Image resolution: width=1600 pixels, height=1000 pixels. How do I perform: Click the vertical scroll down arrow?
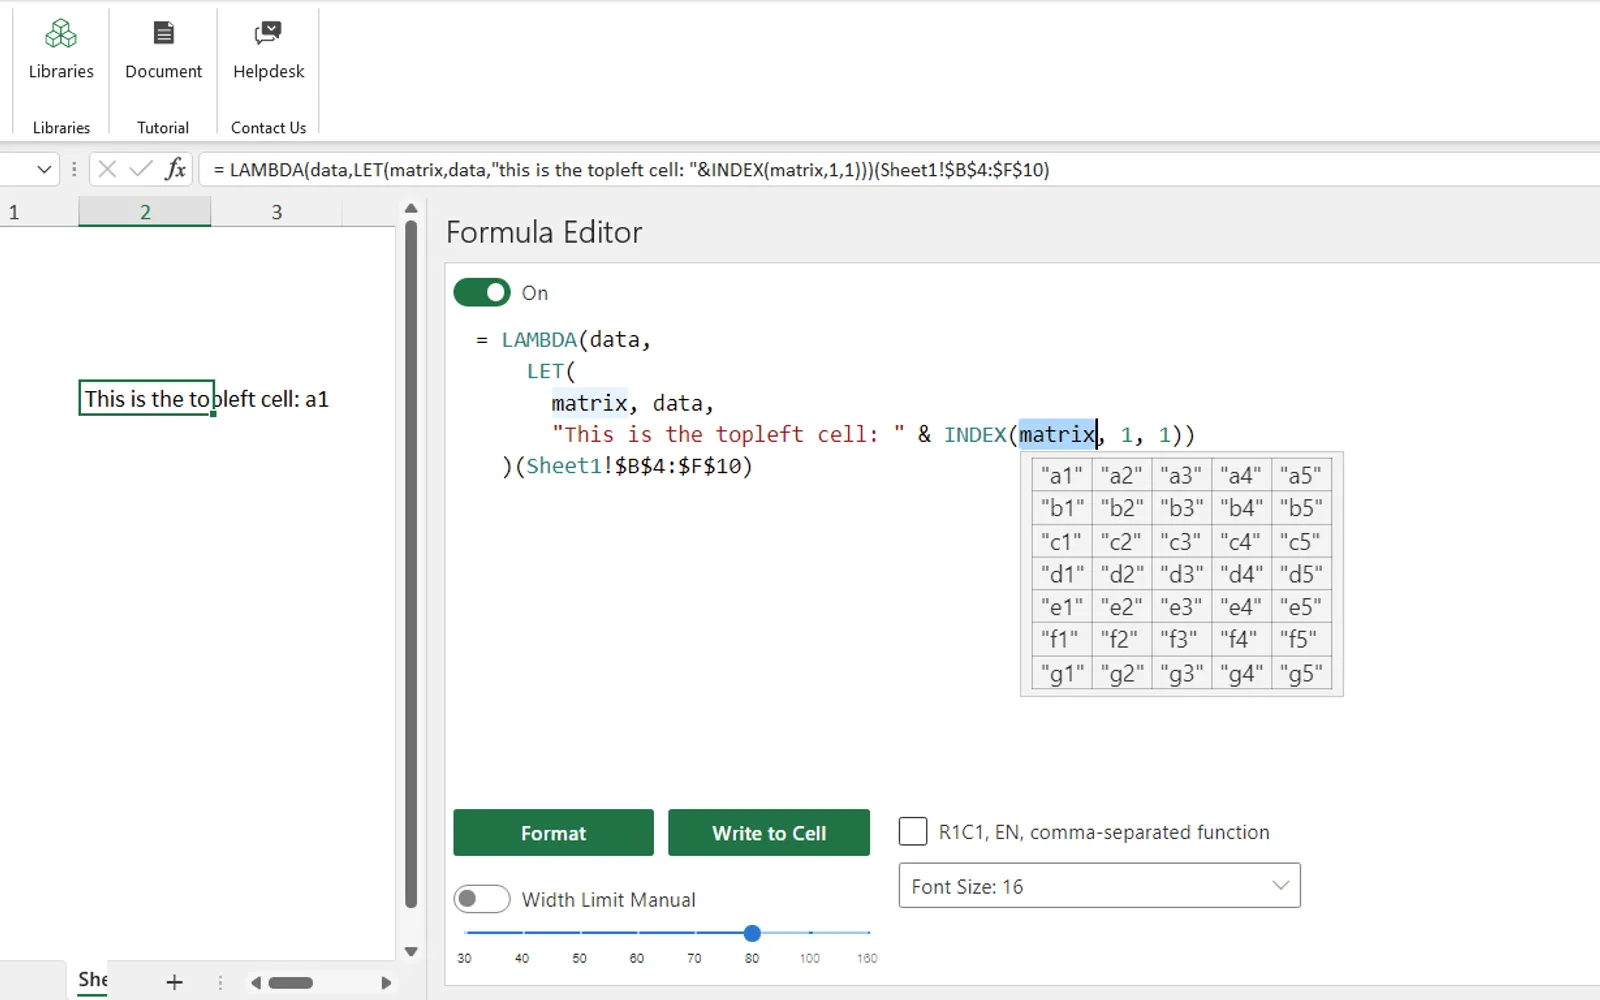pyautogui.click(x=410, y=952)
